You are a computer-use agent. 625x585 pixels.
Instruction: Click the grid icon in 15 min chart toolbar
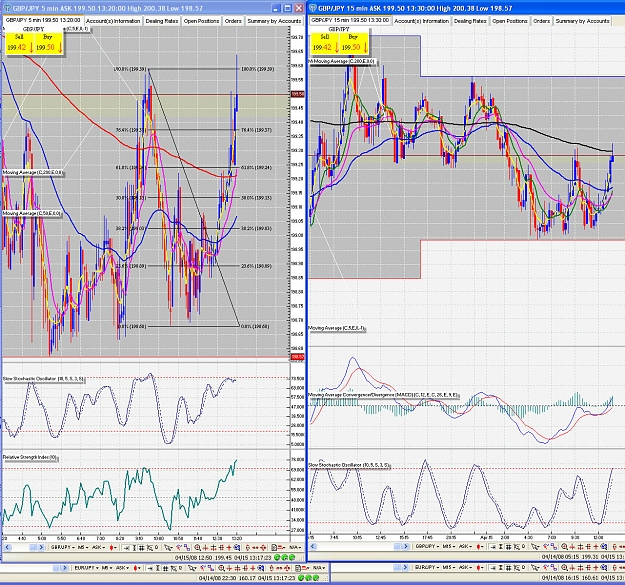pos(509,546)
